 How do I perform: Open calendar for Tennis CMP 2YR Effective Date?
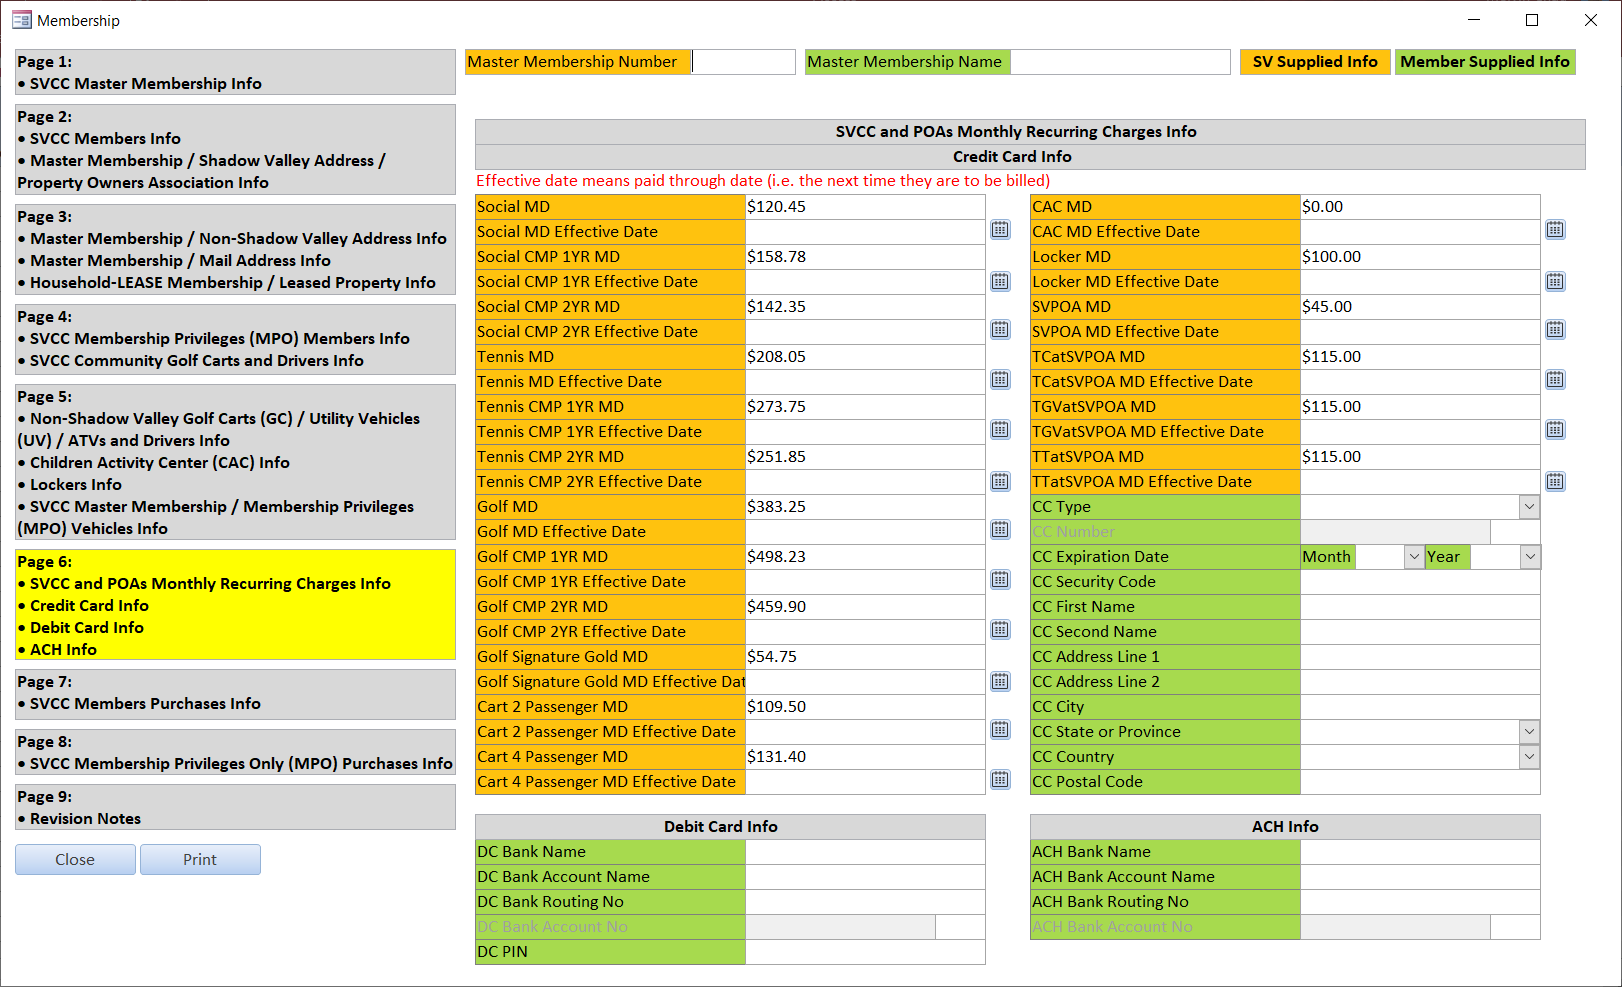[1000, 481]
